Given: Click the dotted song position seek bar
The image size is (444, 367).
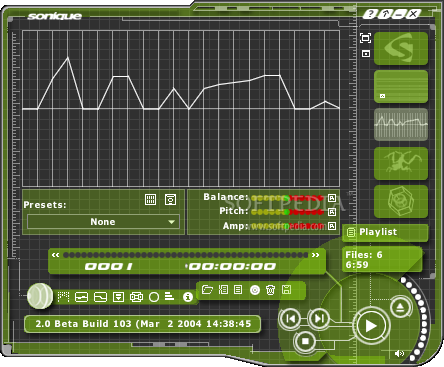Looking at the screenshot, I should (x=185, y=255).
